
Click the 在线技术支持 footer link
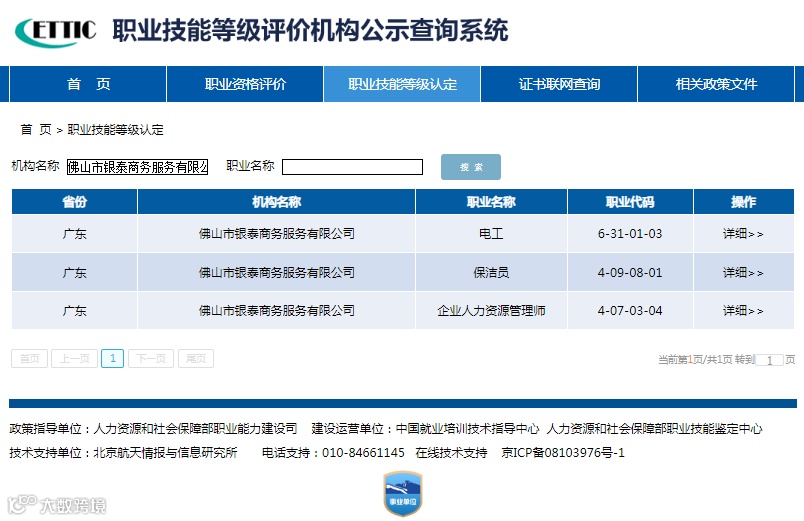pos(451,453)
